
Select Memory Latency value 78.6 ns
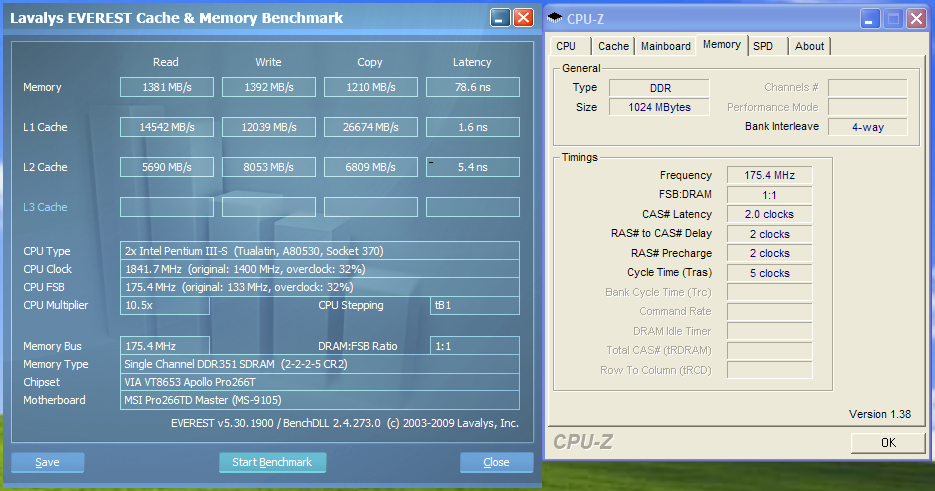[x=473, y=87]
